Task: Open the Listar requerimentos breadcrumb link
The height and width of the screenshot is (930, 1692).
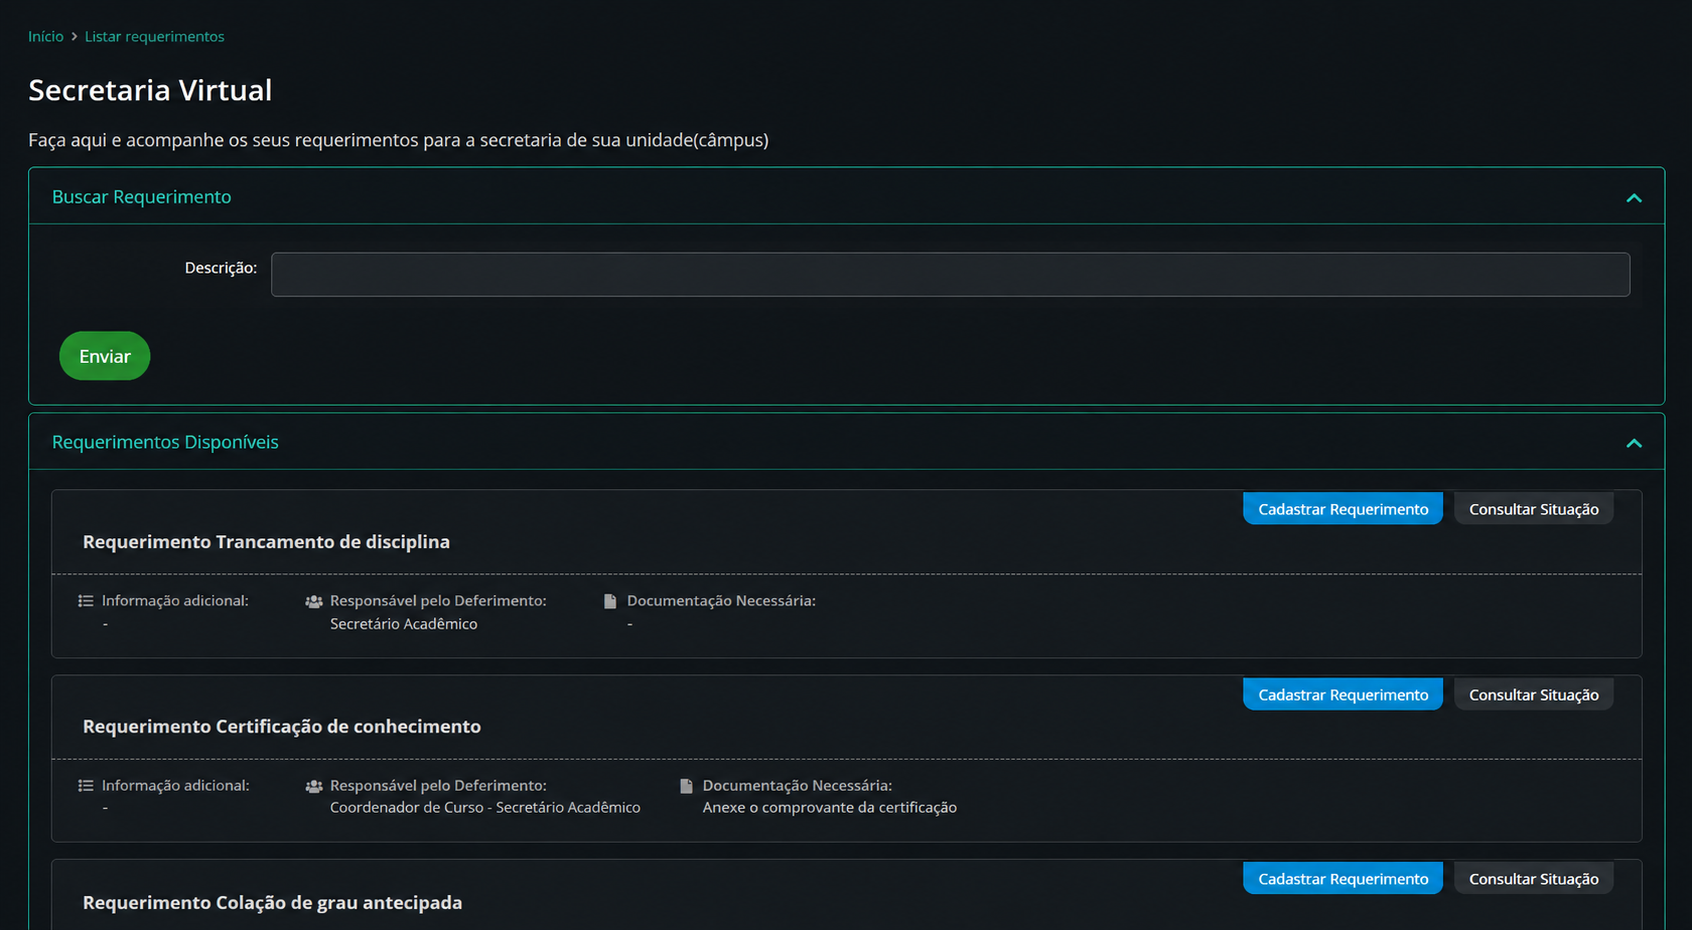Action: pos(154,36)
